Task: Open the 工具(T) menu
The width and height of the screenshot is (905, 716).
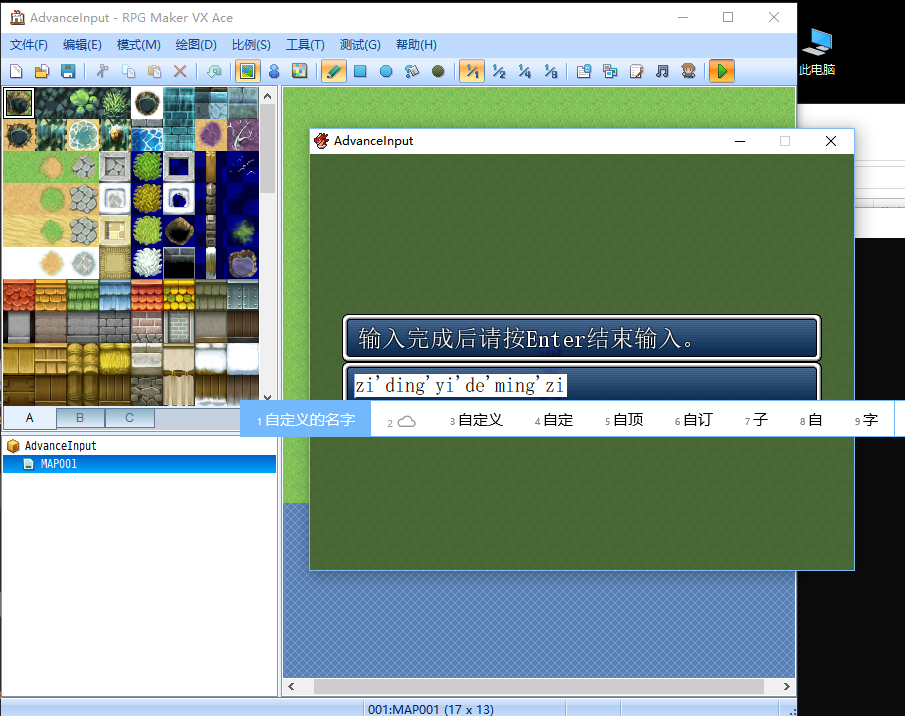Action: 305,44
